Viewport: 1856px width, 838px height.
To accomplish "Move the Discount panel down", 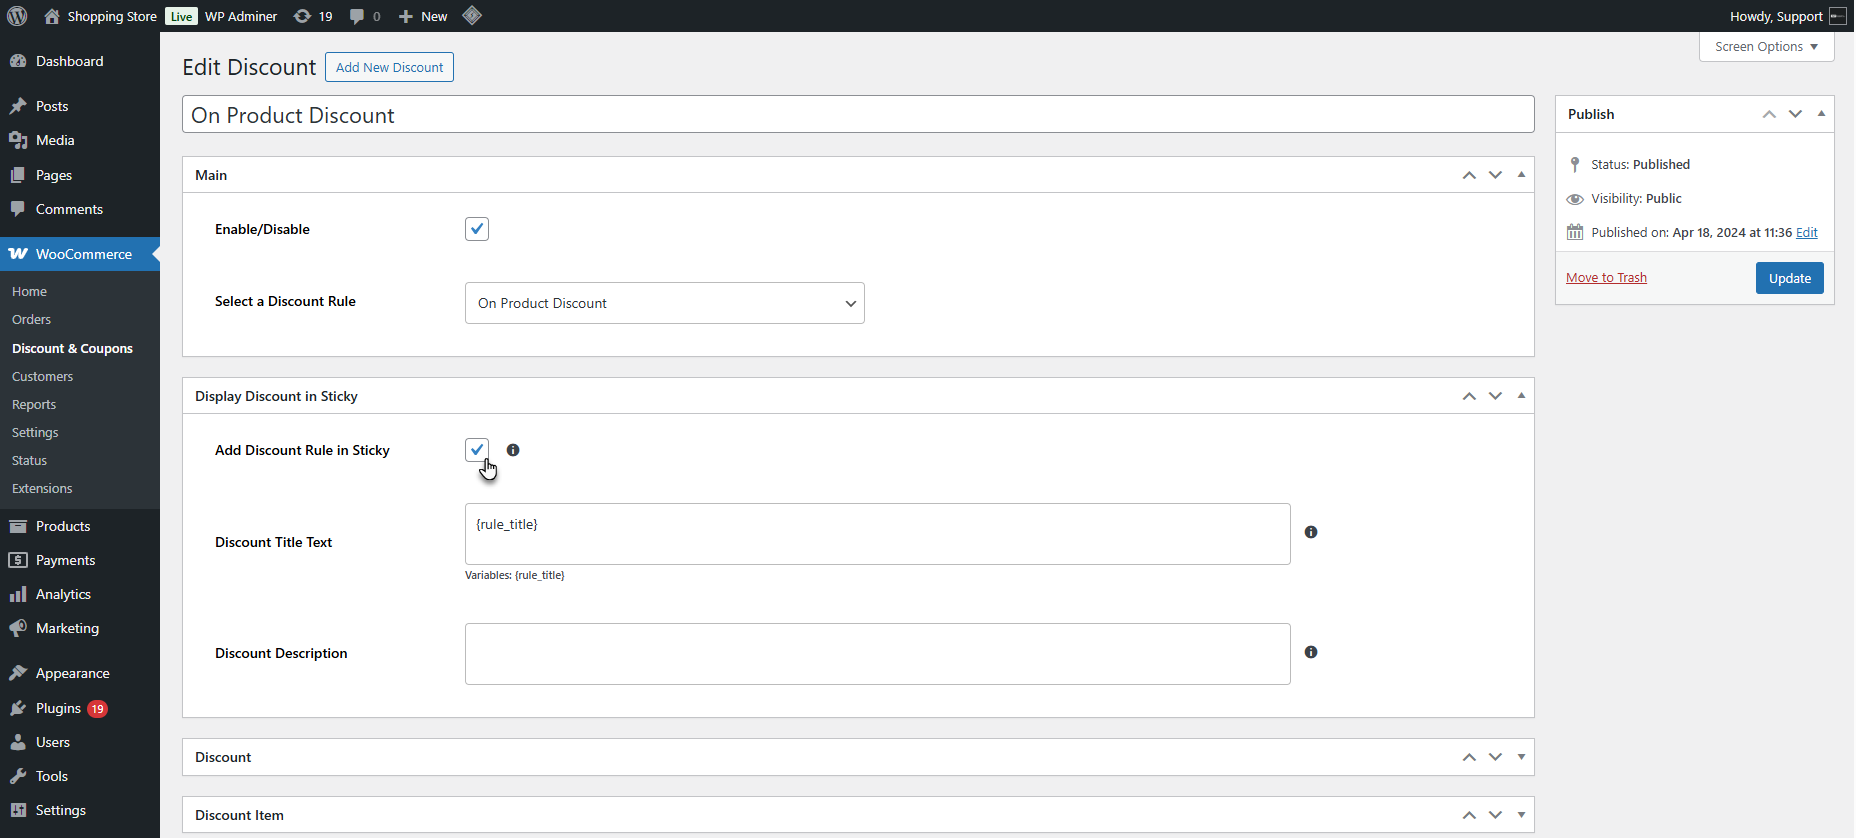I will 1495,757.
